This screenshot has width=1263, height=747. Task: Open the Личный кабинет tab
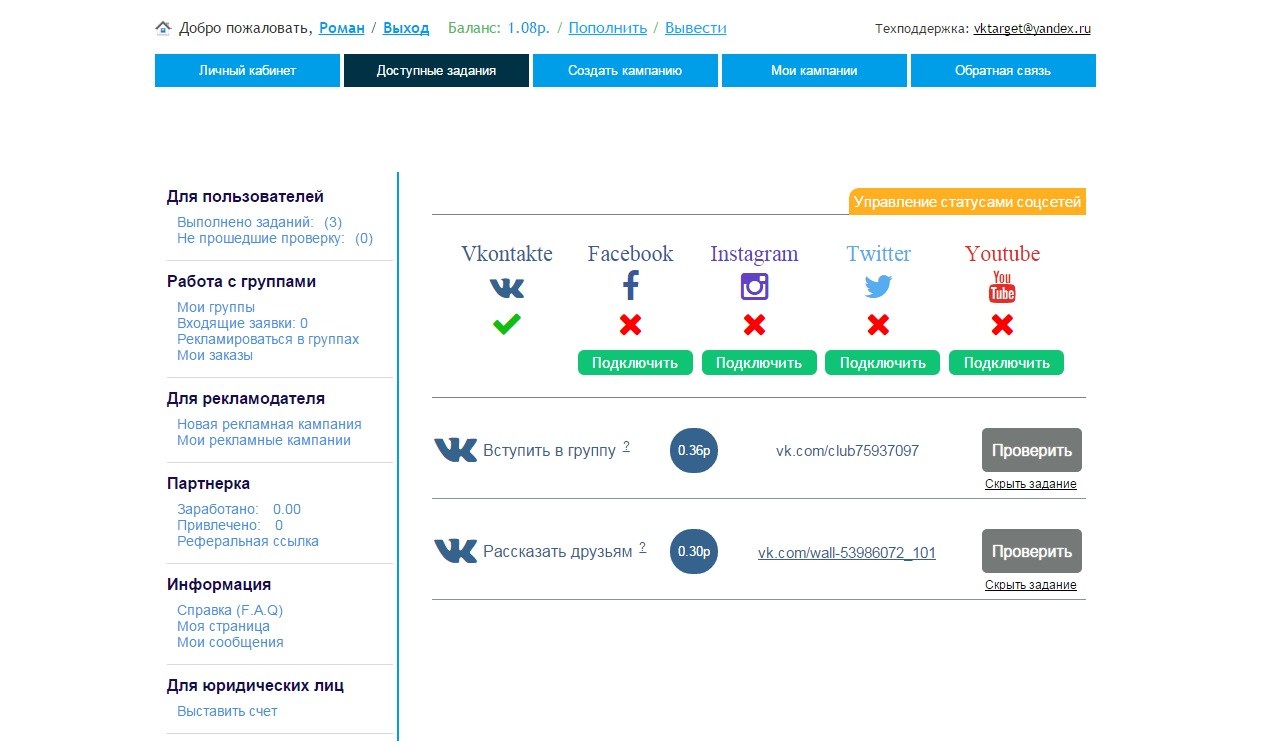247,70
